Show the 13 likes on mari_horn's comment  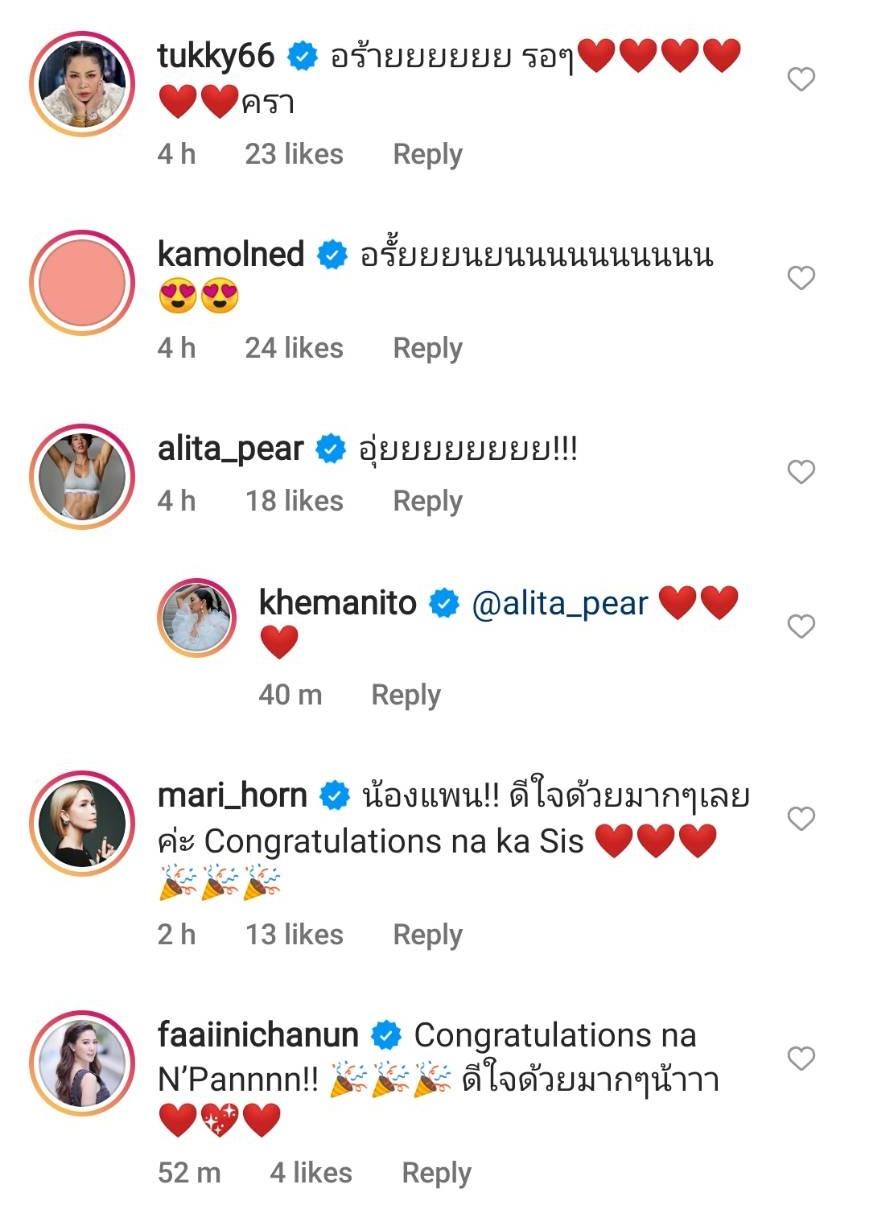[x=294, y=934]
